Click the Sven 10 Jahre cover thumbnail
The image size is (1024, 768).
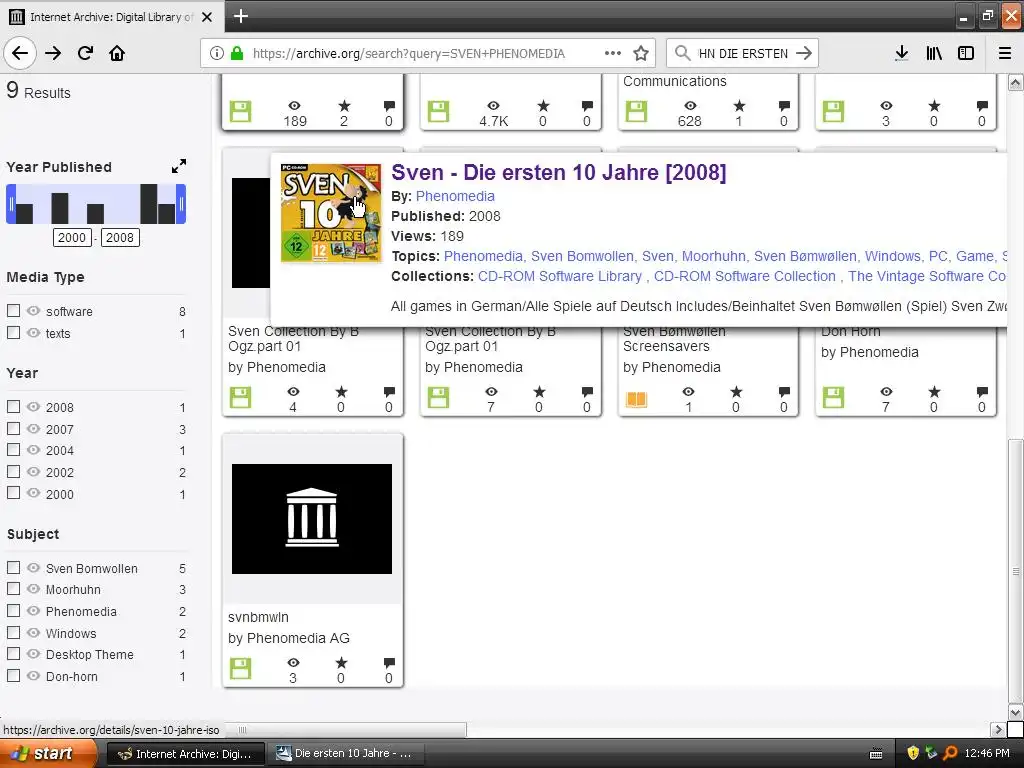coord(331,213)
